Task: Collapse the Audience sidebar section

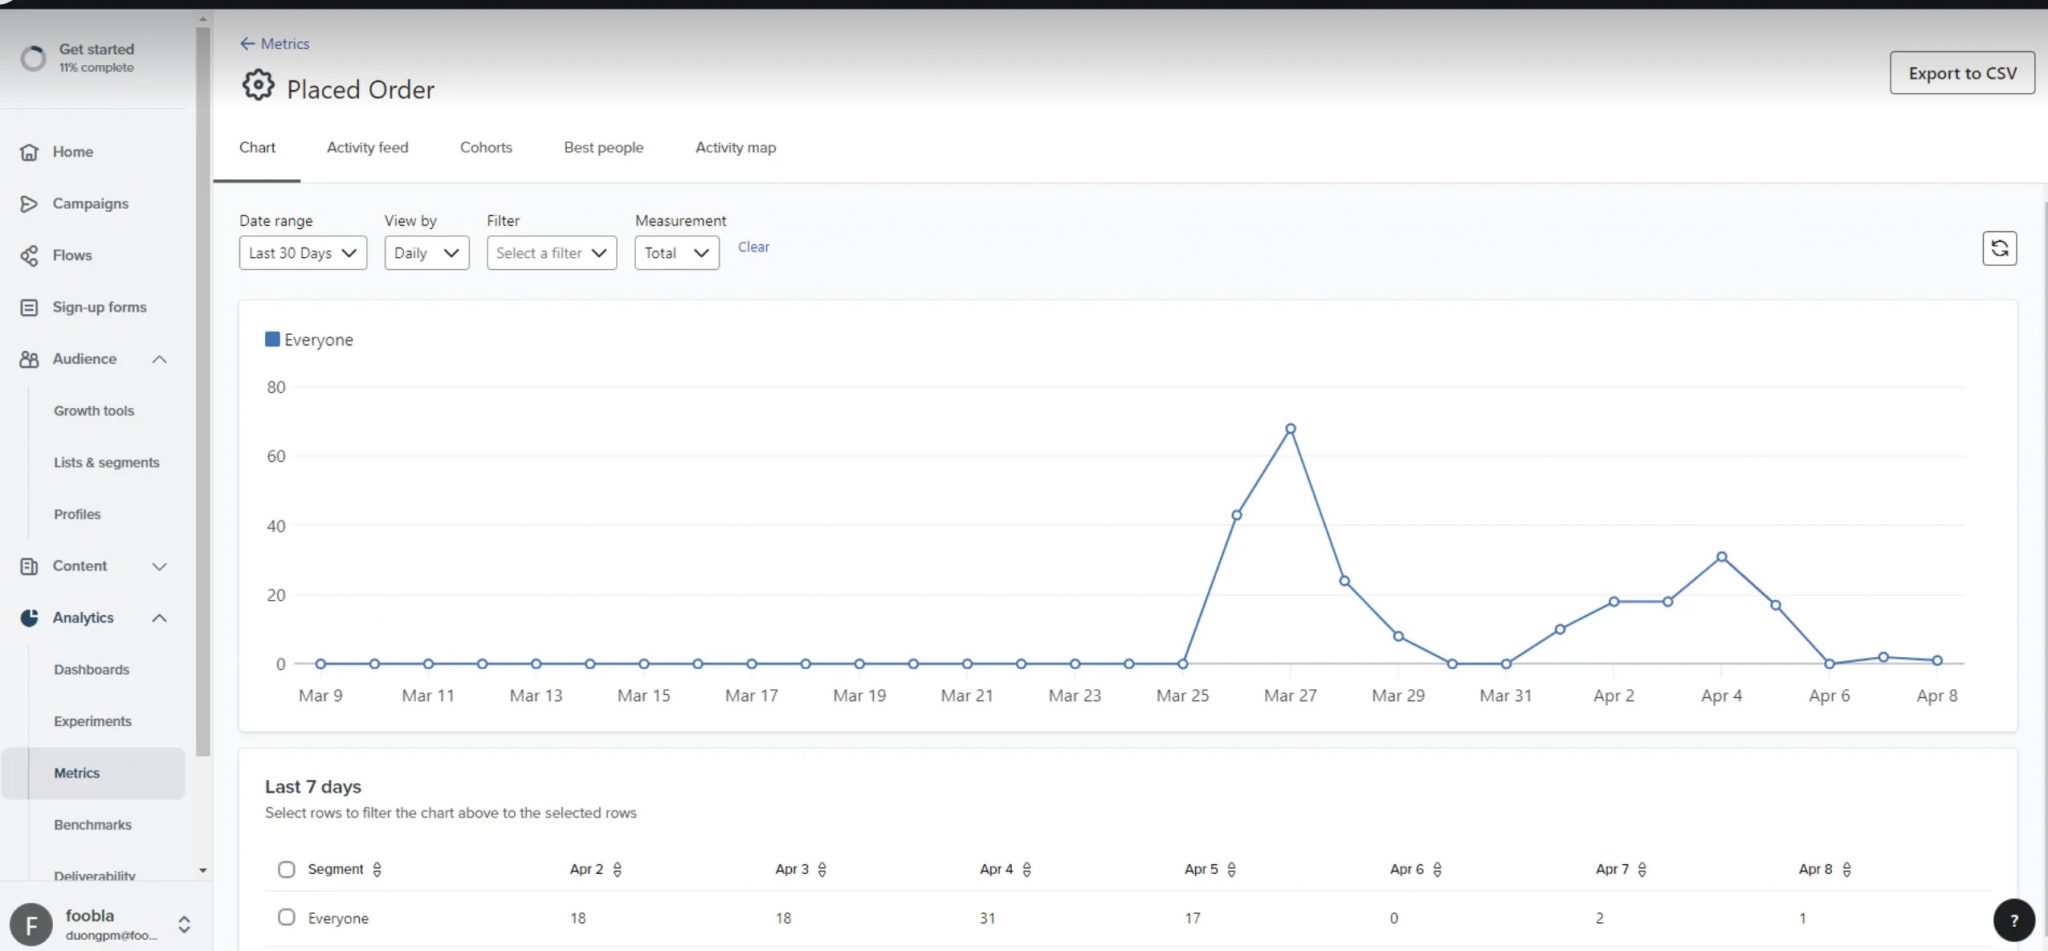Action: pos(159,360)
